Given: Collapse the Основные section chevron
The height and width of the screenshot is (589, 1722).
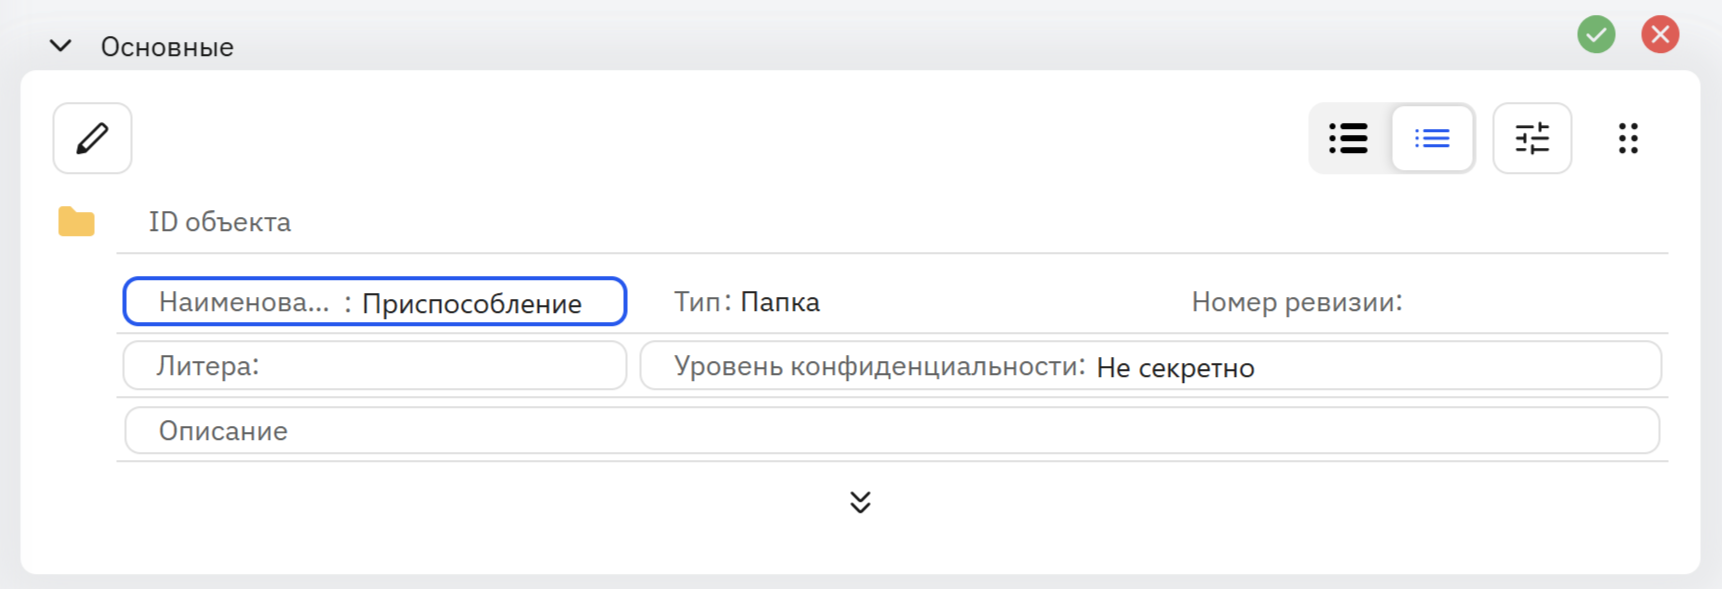Looking at the screenshot, I should click(61, 46).
